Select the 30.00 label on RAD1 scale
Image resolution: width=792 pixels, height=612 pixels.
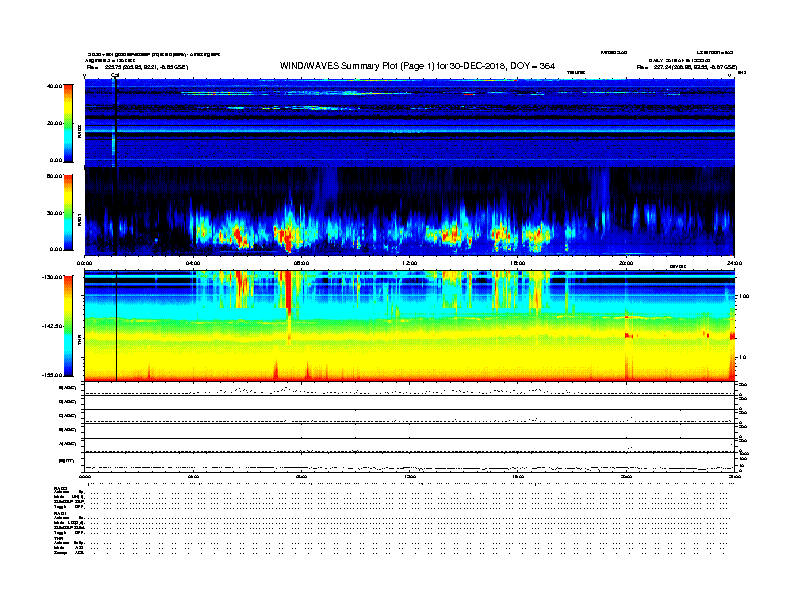[x=55, y=213]
